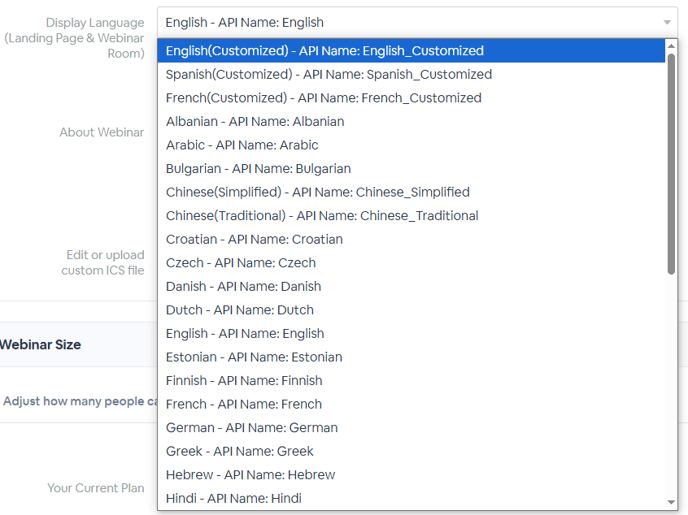Select Danish language option
688x515 pixels.
coord(411,286)
